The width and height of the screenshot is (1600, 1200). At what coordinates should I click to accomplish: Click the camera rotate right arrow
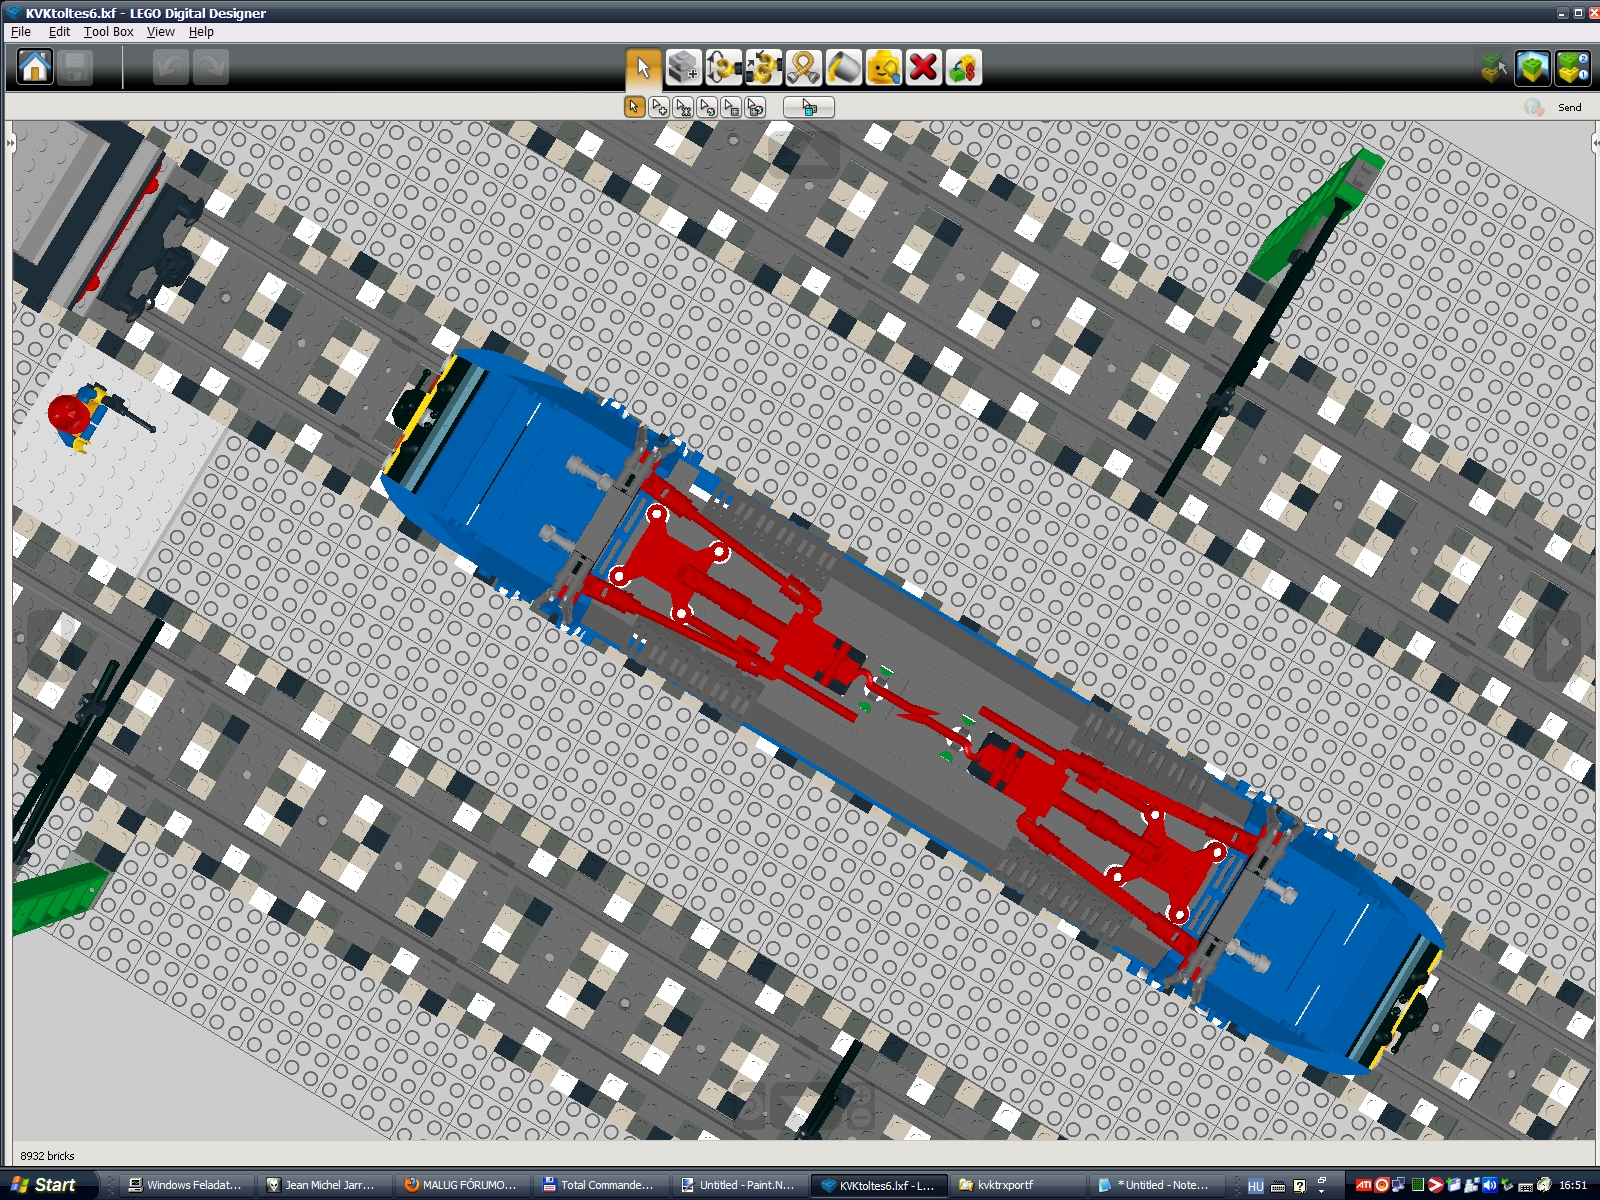click(x=1556, y=644)
